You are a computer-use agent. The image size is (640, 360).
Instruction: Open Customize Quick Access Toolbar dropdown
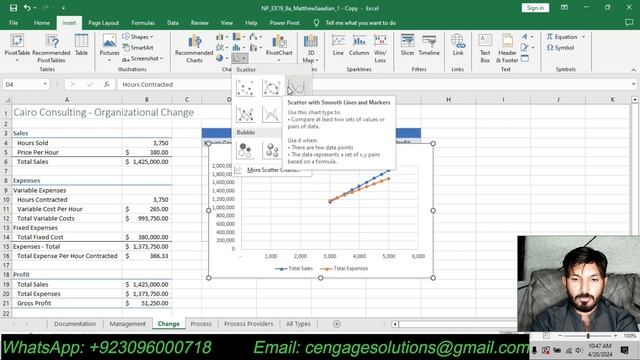pyautogui.click(x=63, y=8)
